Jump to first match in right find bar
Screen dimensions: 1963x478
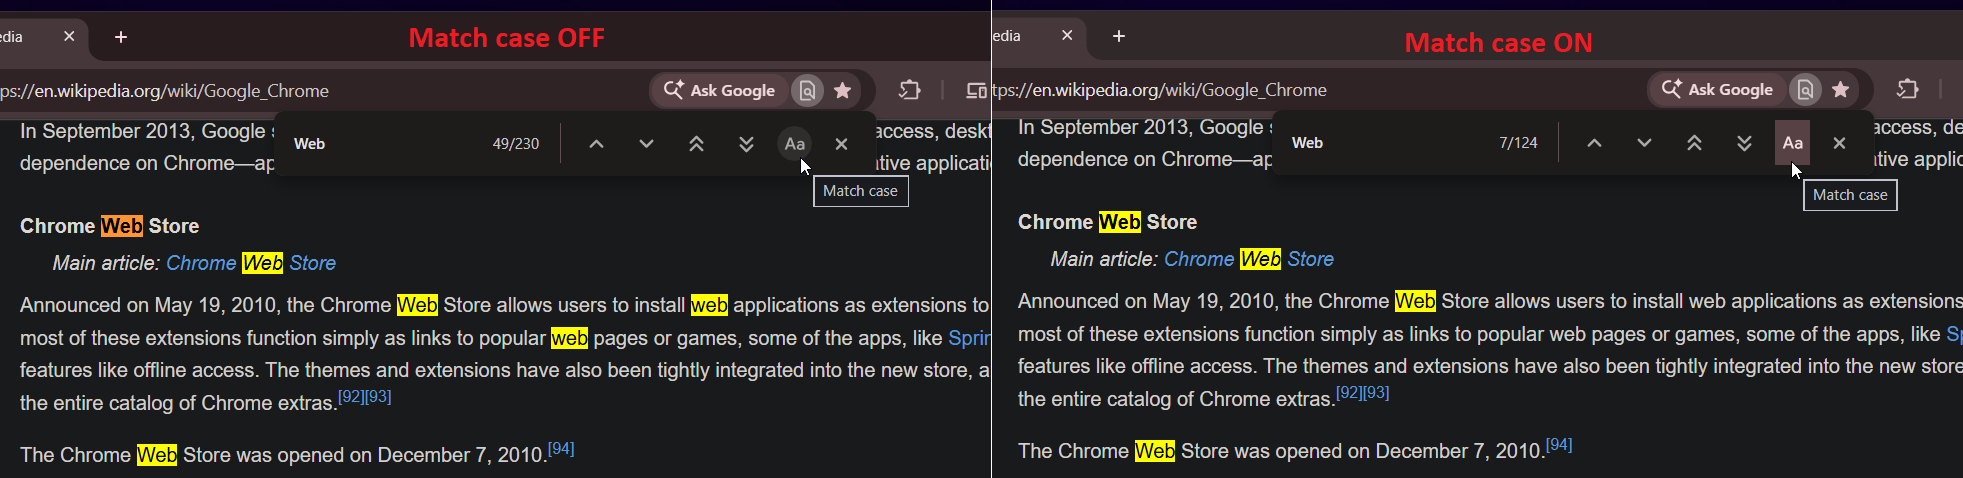[1694, 143]
